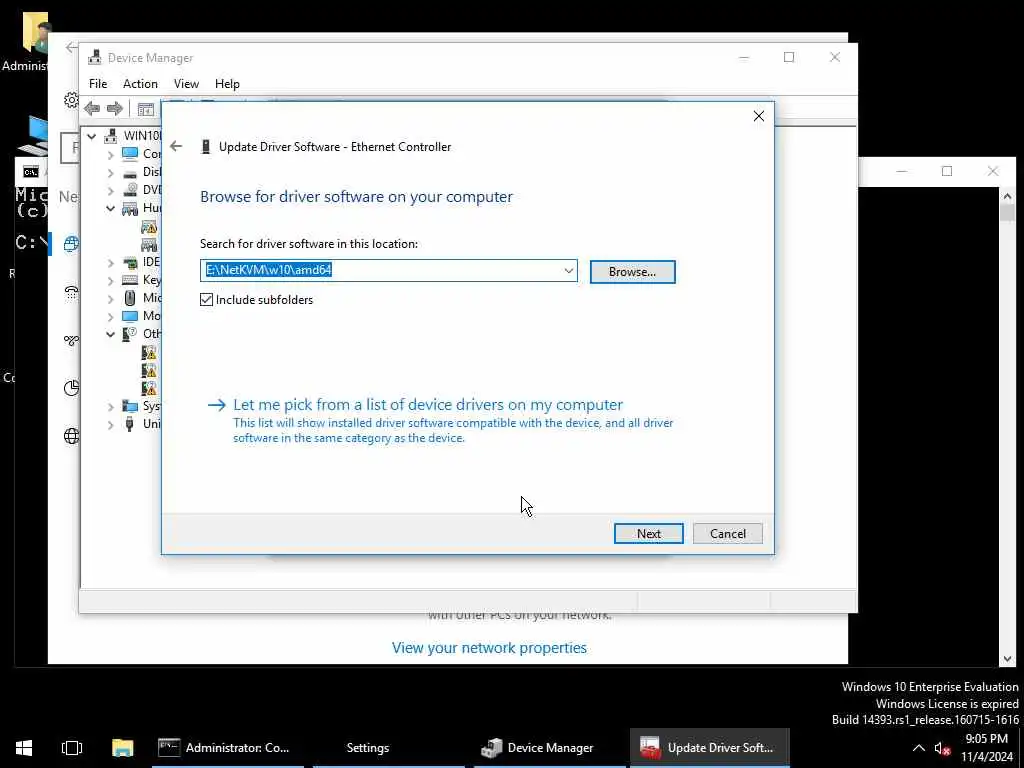The image size is (1024, 768).
Task: Select the Monitors icon
Action: point(130,316)
